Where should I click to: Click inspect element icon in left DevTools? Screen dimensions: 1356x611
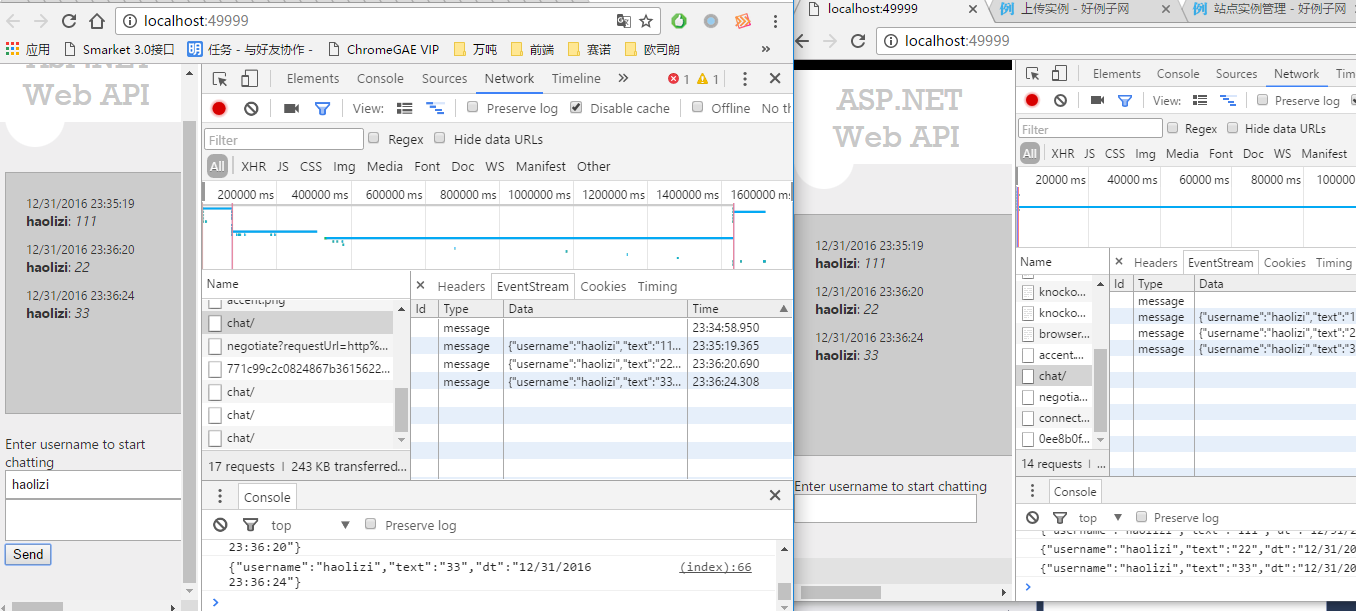(220, 79)
